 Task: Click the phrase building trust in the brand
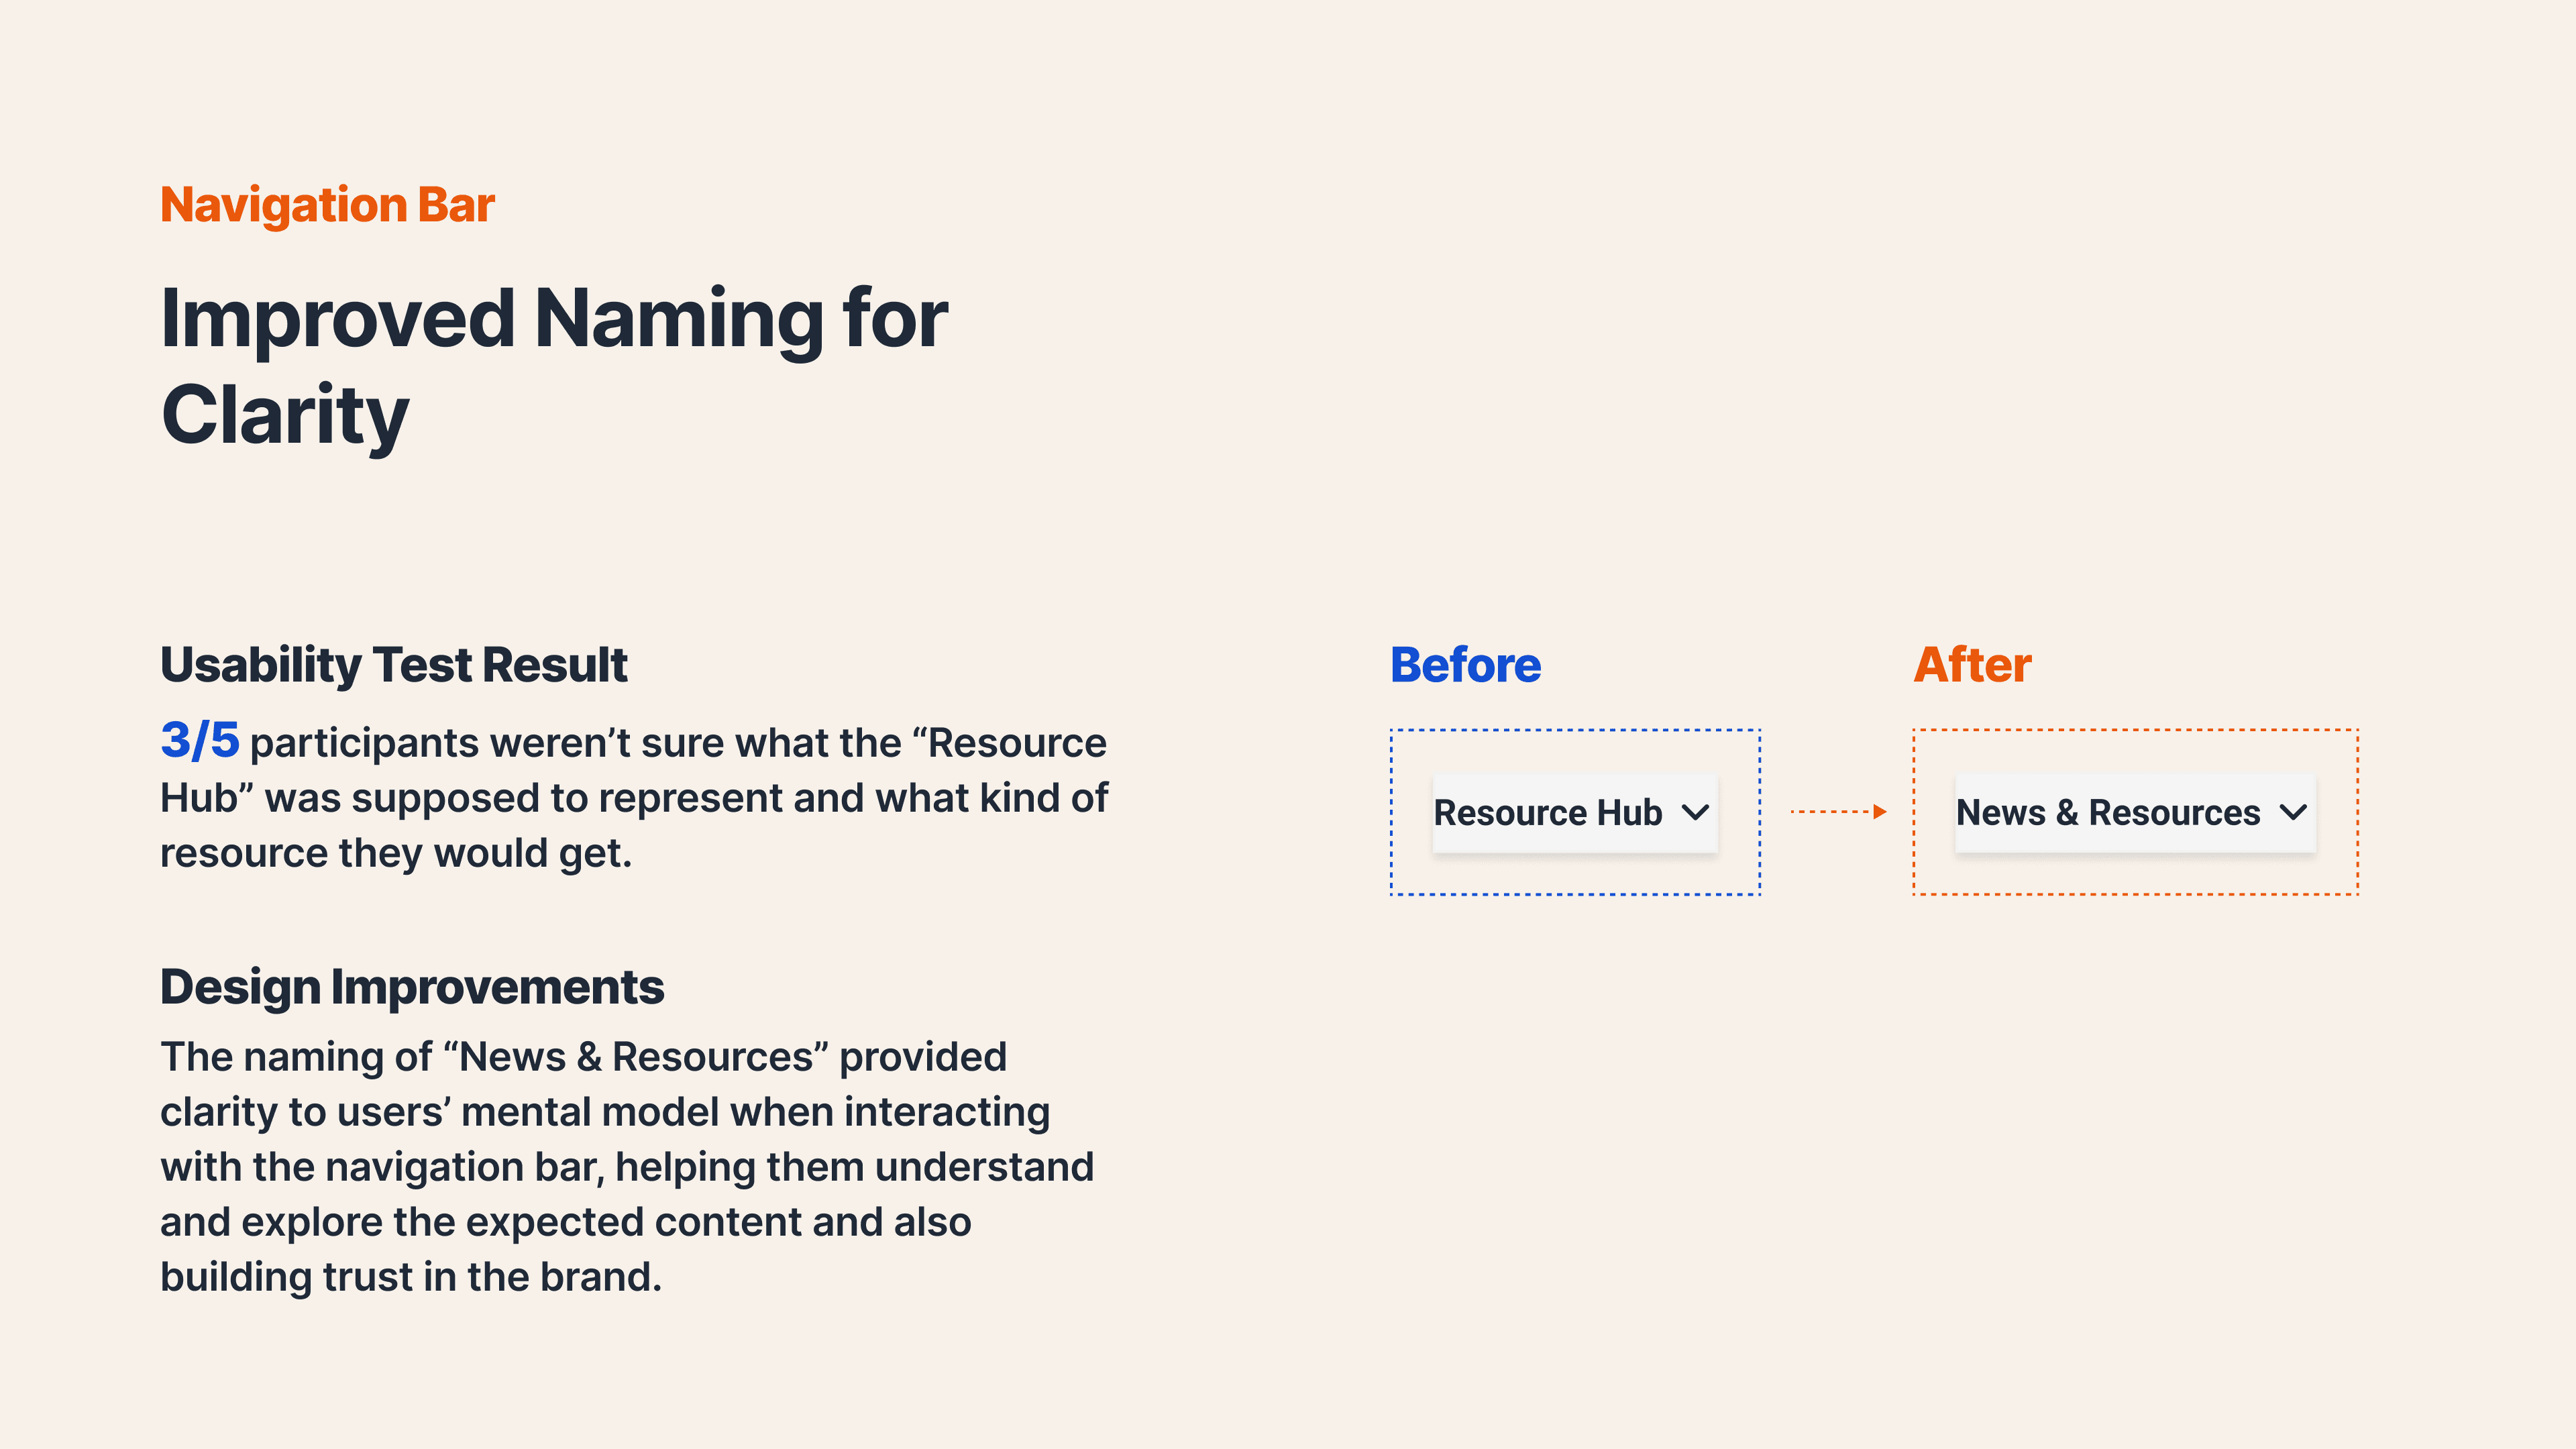click(410, 1277)
